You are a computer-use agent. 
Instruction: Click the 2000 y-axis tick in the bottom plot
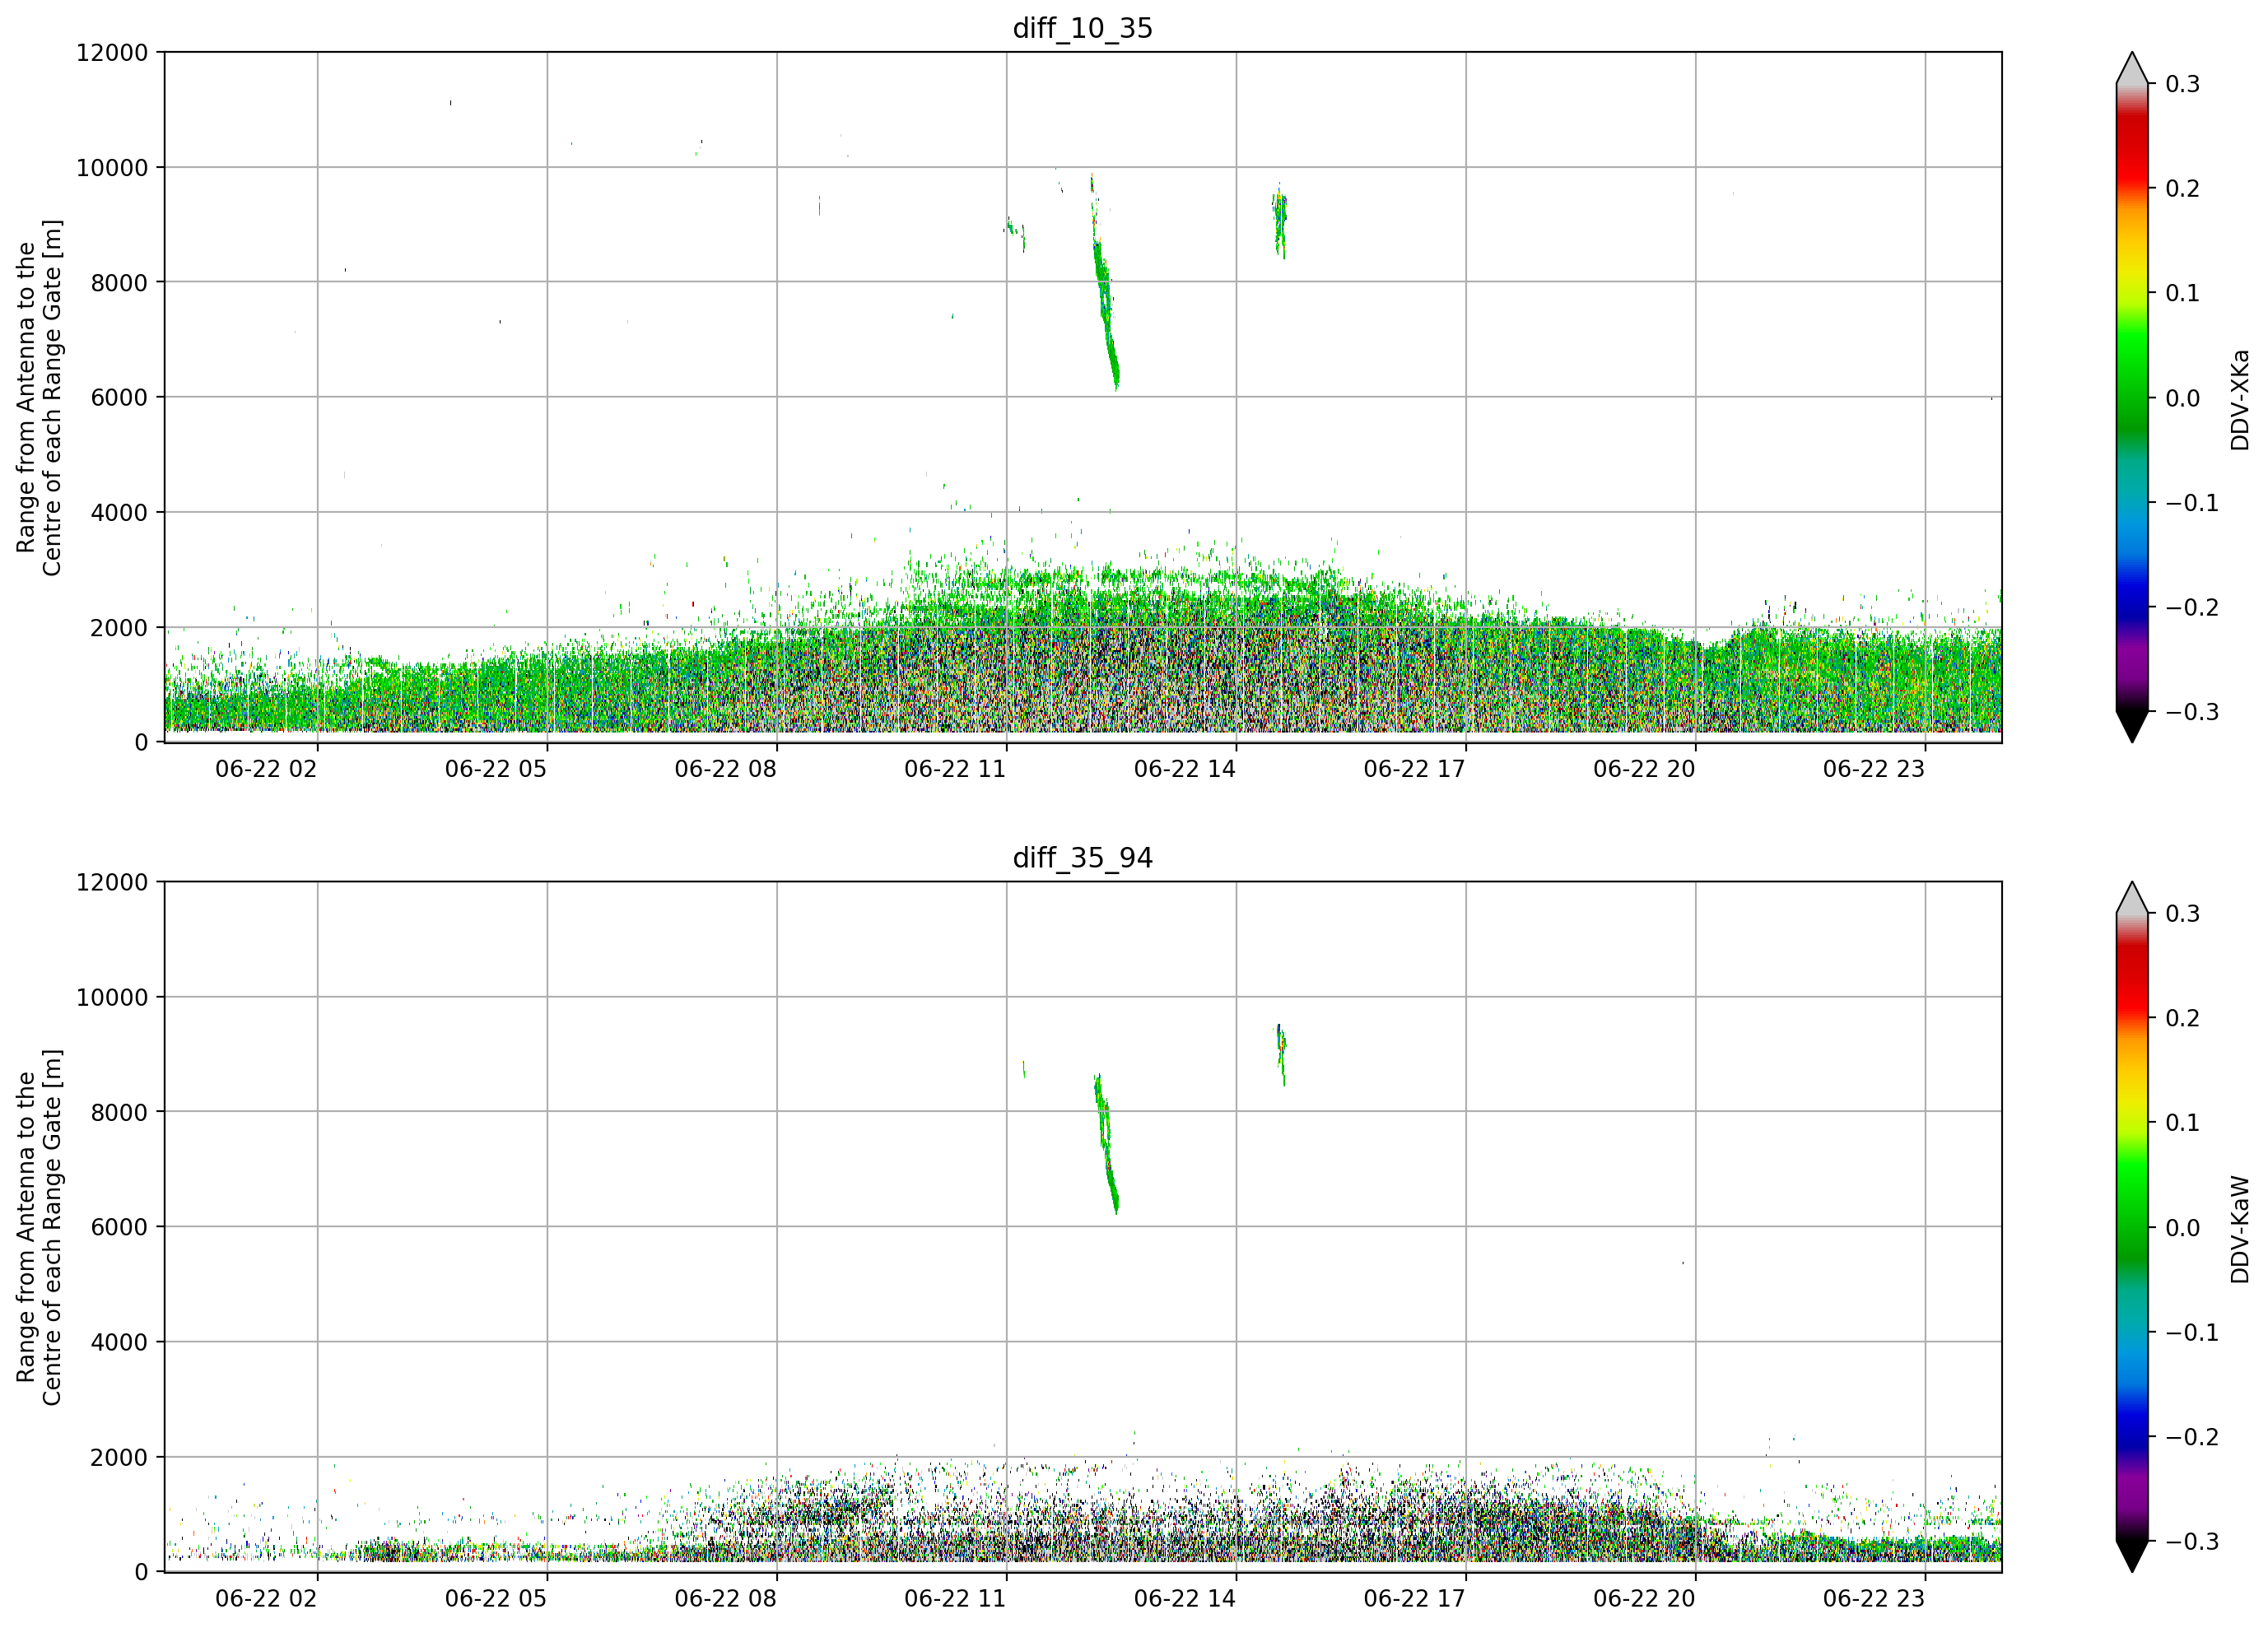[119, 1458]
